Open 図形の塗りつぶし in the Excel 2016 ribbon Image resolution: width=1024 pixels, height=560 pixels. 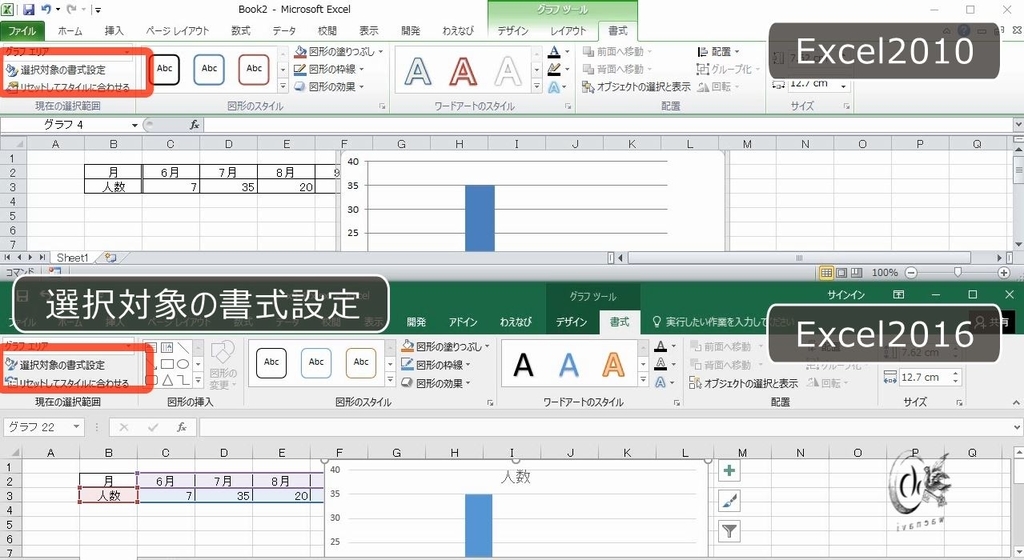tap(446, 346)
